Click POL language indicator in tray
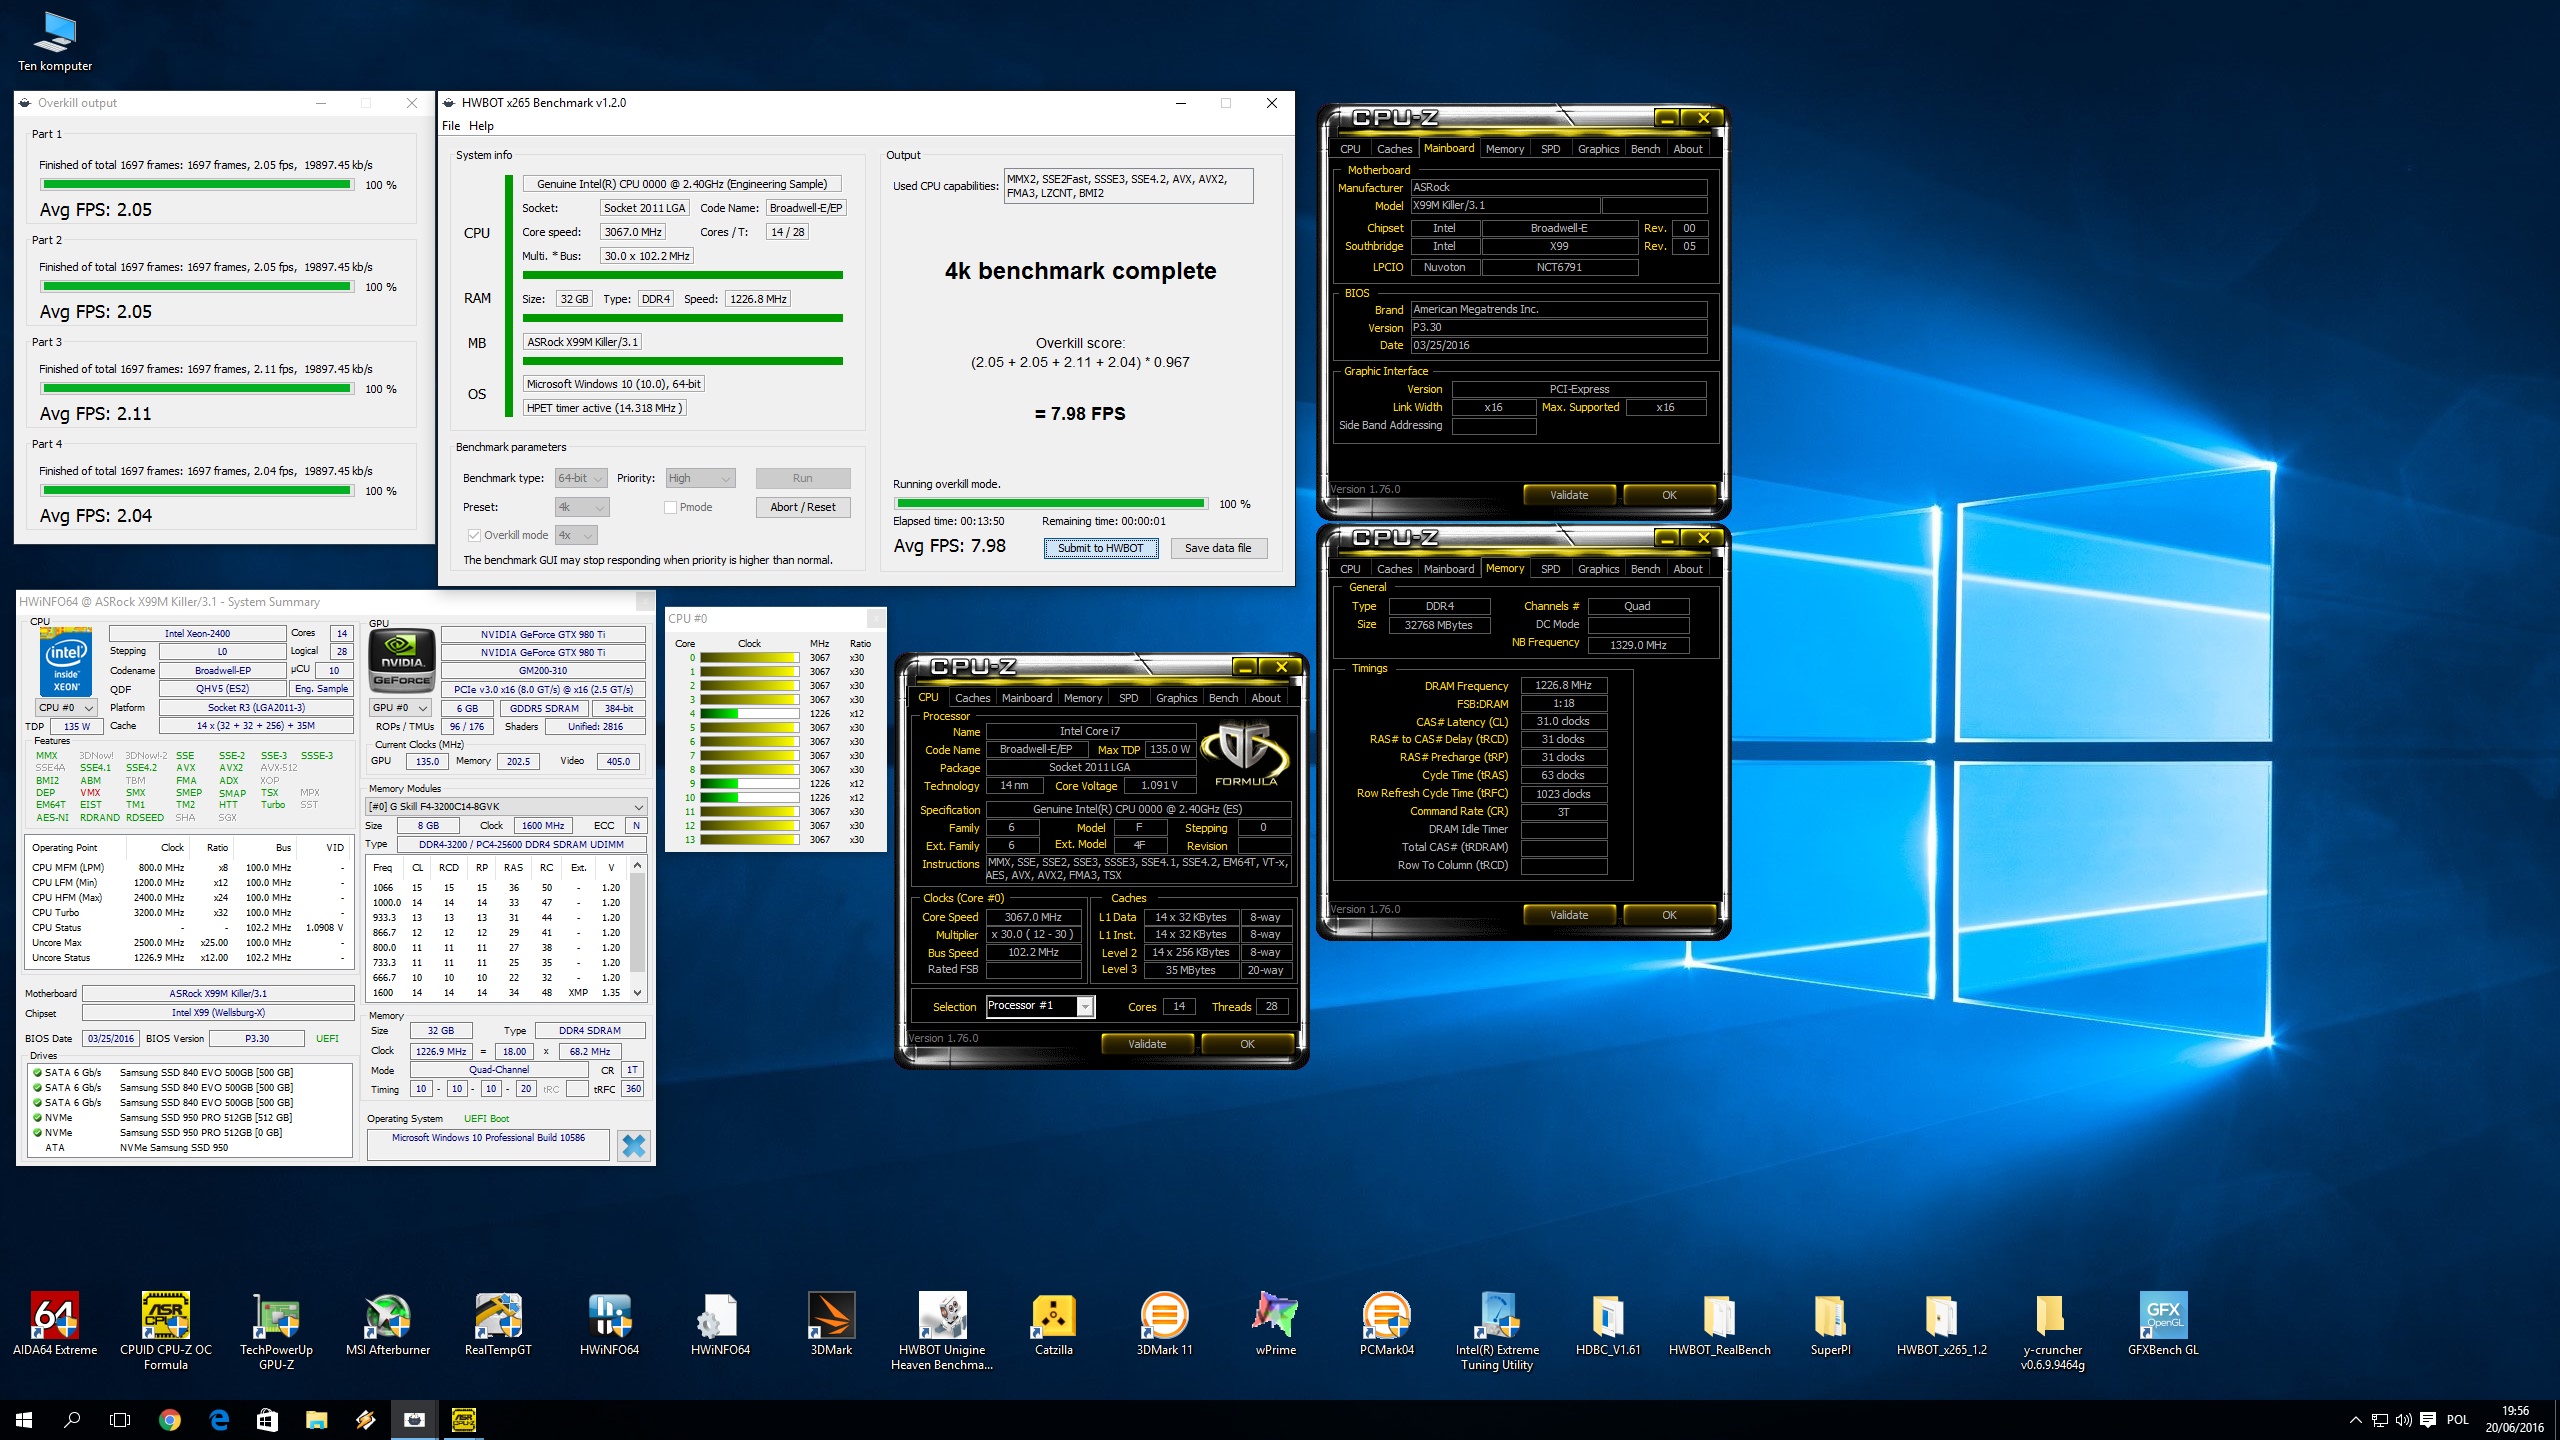The image size is (2560, 1440). (x=2458, y=1419)
